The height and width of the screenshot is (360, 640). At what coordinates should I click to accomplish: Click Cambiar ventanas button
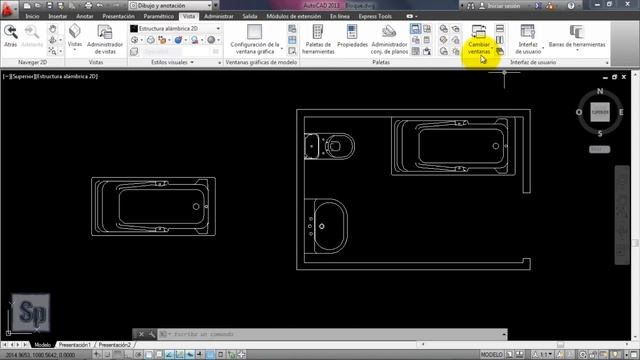[x=479, y=39]
